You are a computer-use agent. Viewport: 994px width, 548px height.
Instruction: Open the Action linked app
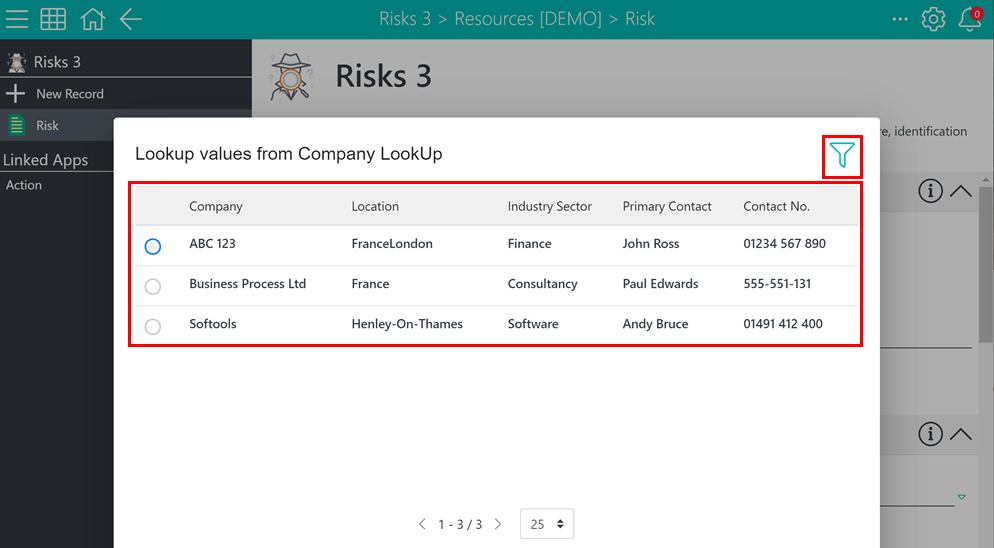pyautogui.click(x=24, y=185)
